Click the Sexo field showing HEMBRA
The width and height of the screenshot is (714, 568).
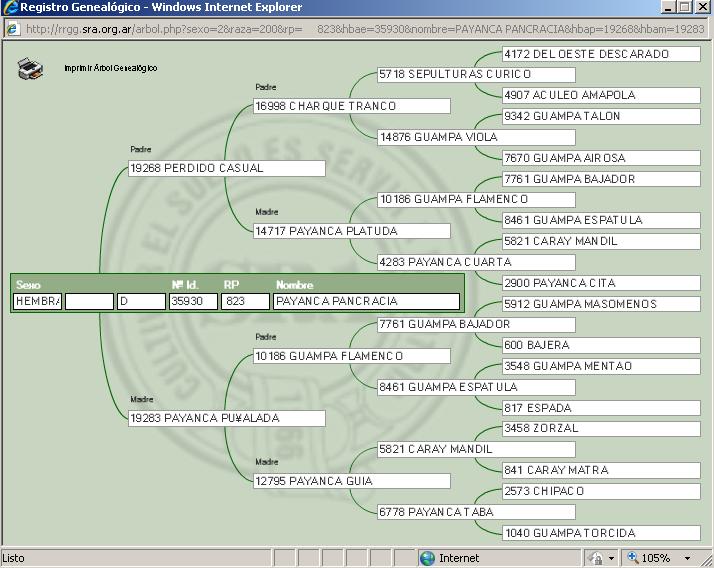tap(38, 301)
